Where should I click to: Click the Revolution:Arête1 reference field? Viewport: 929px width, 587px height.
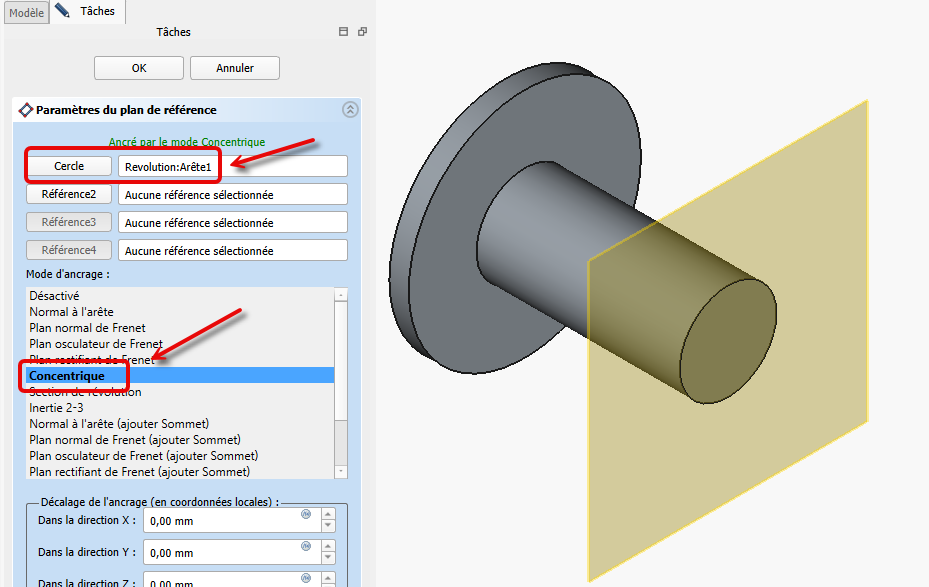pyautogui.click(x=232, y=166)
